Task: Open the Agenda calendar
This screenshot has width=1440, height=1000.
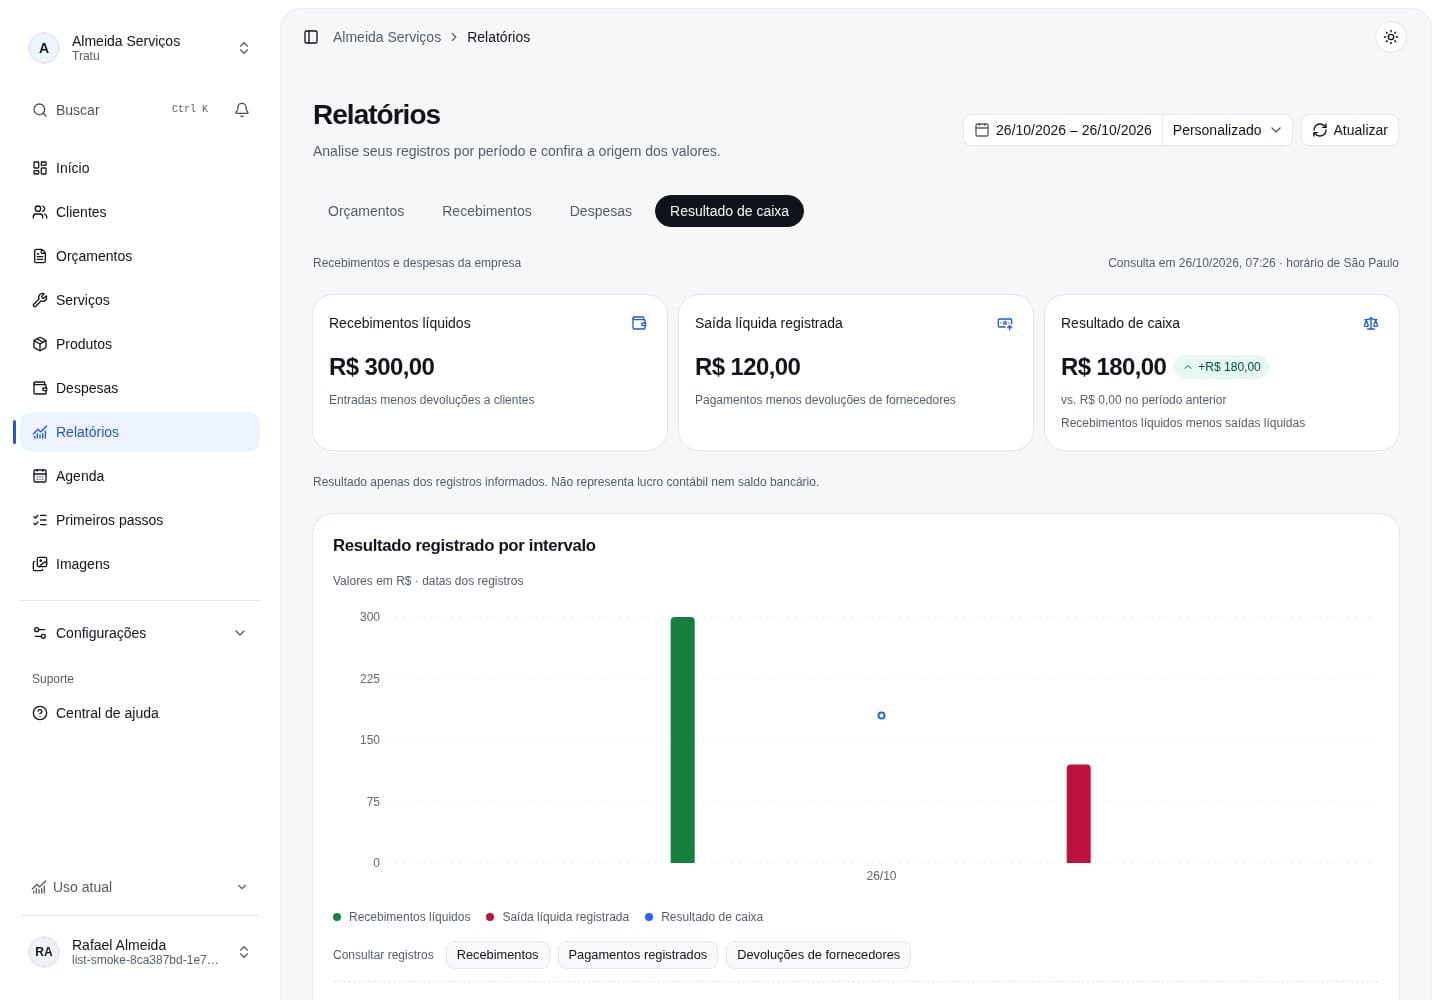Action: point(140,476)
